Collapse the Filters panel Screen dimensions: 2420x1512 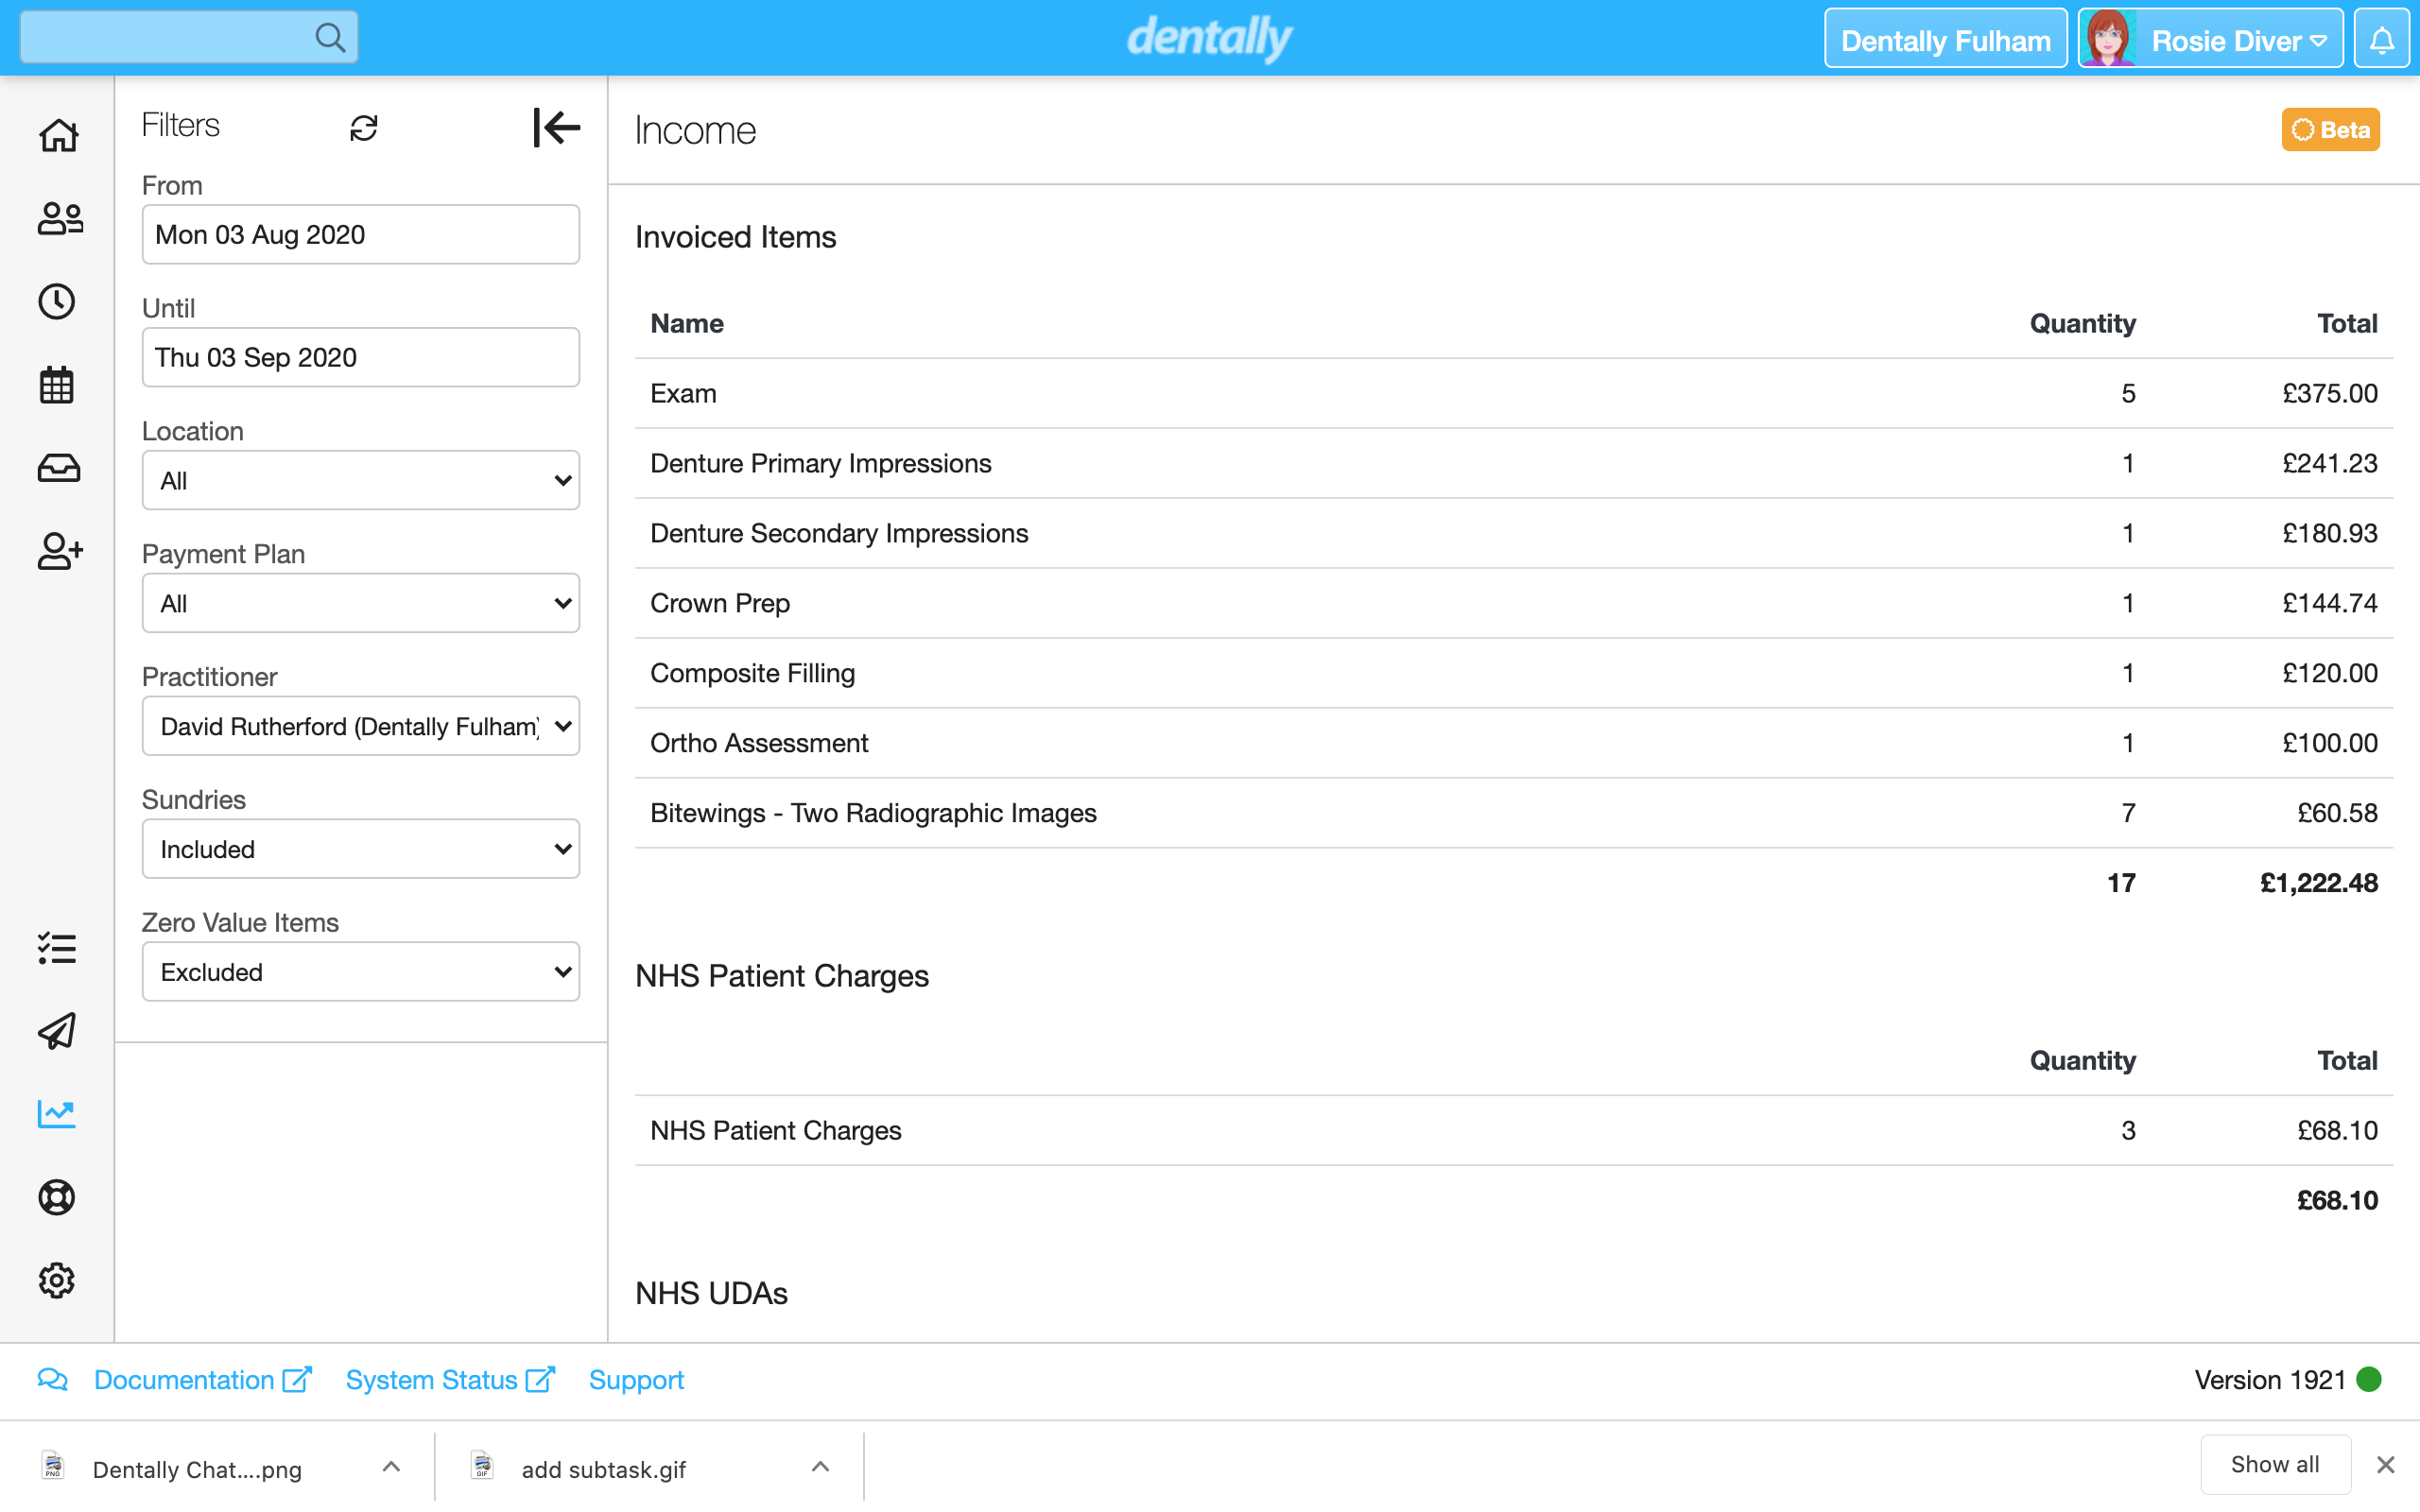coord(556,128)
